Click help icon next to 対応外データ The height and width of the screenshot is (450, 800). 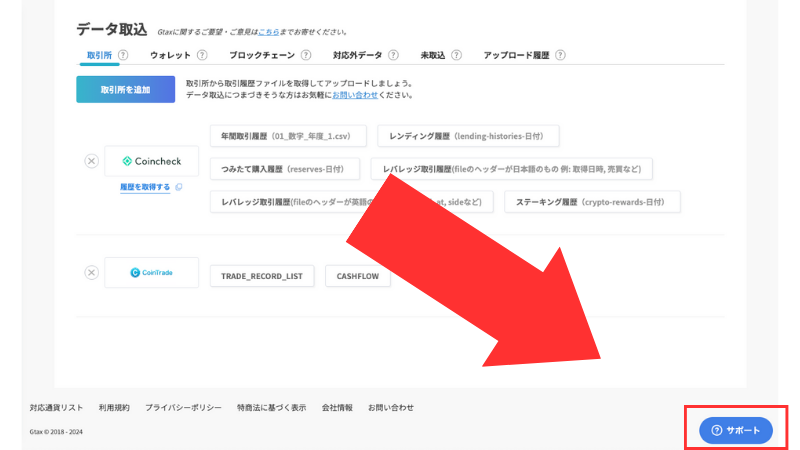tap(393, 55)
